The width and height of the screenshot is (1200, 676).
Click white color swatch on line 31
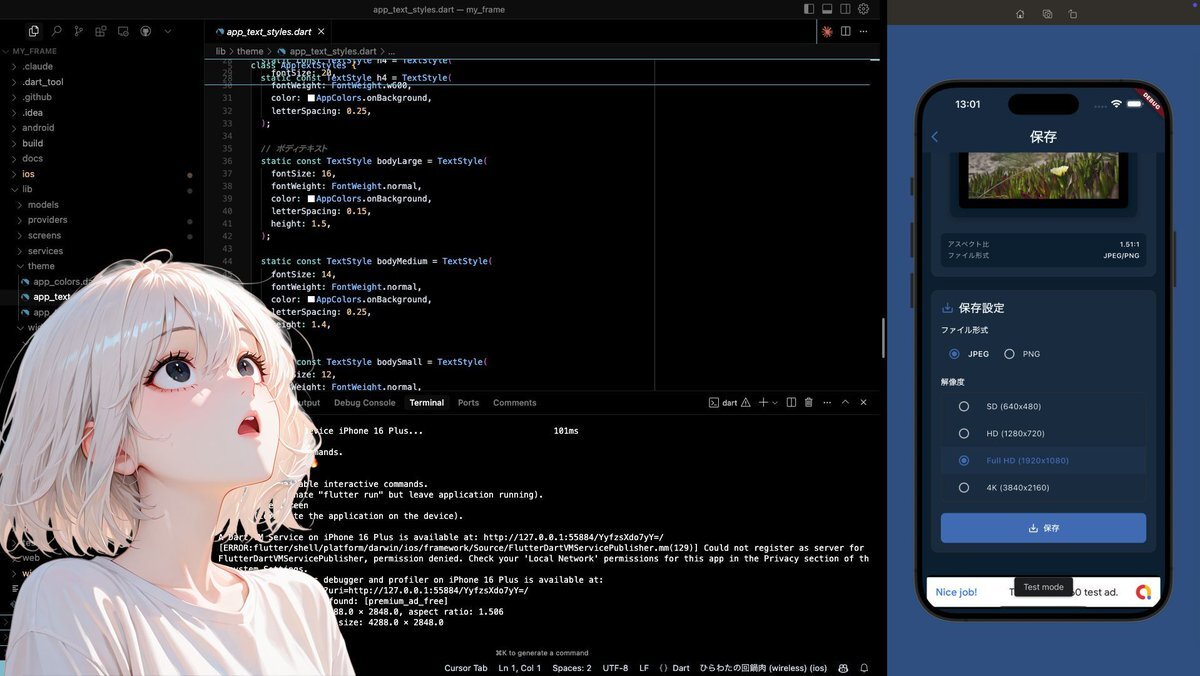(x=312, y=98)
